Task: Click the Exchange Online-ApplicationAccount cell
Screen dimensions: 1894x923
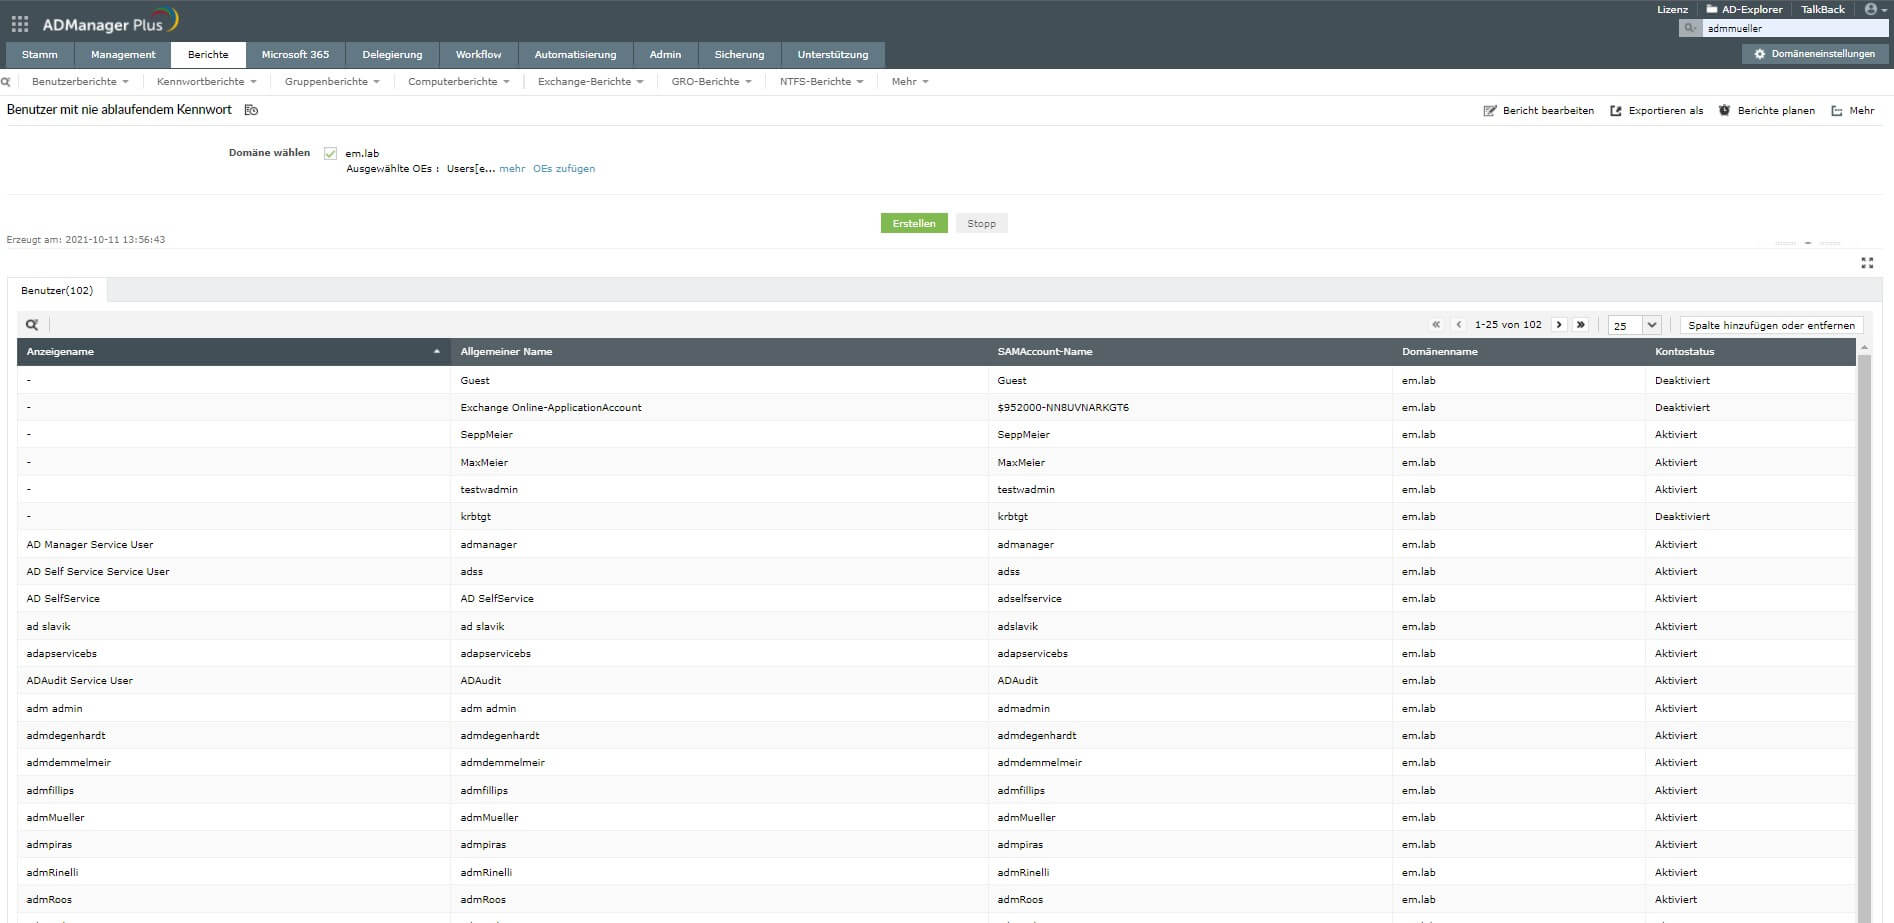Action: point(551,408)
